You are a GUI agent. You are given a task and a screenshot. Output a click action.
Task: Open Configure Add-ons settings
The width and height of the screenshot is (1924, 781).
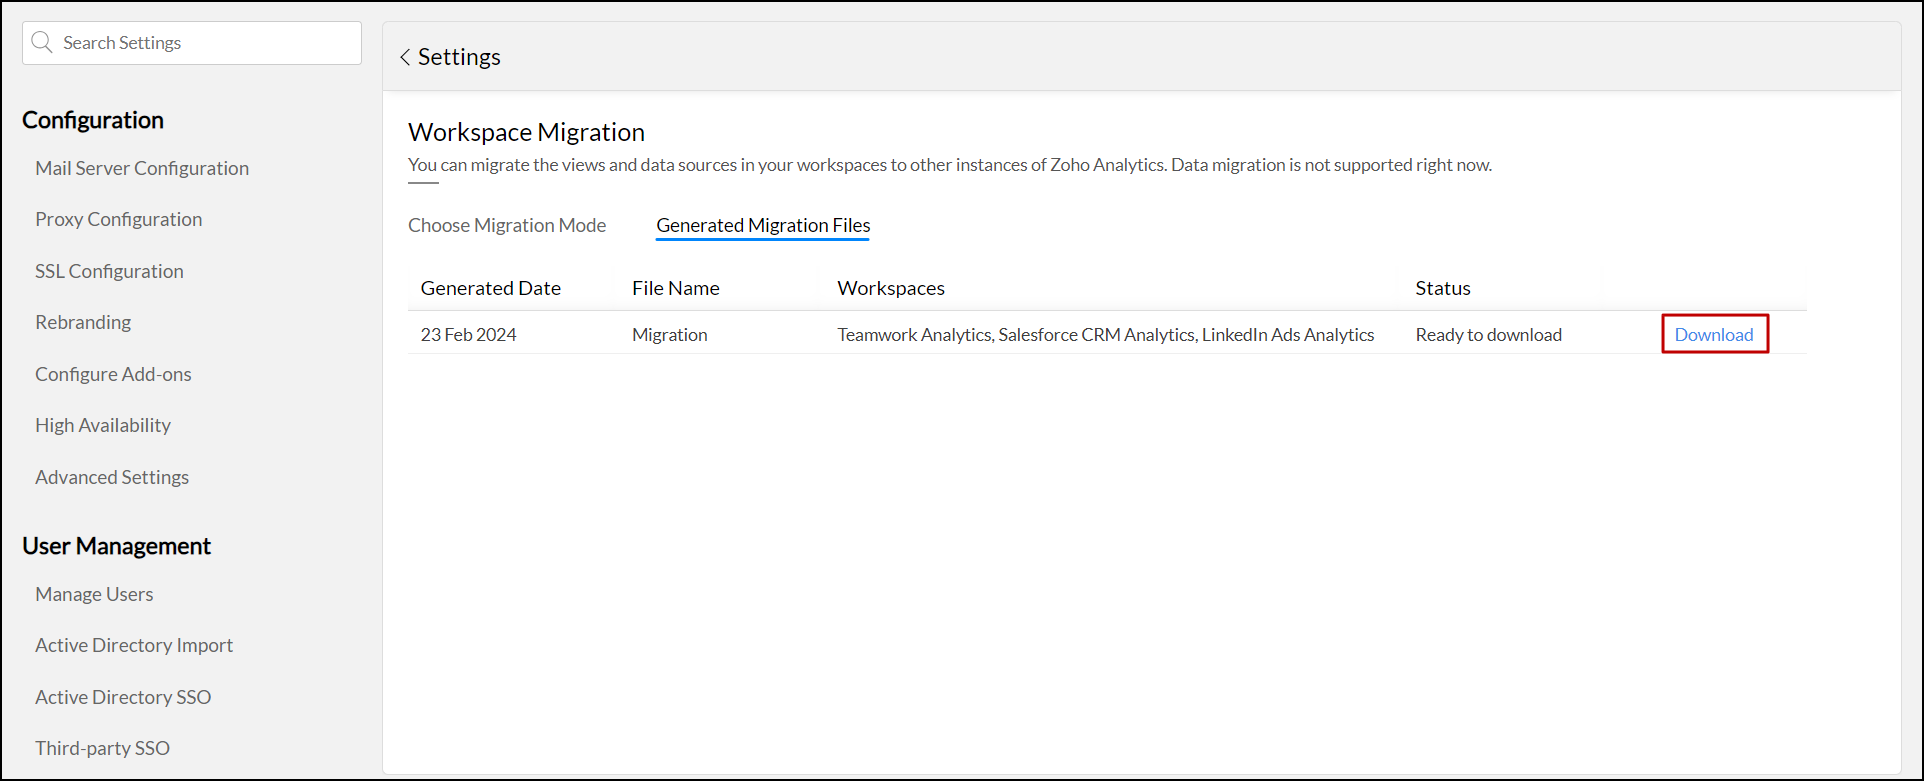pyautogui.click(x=113, y=374)
